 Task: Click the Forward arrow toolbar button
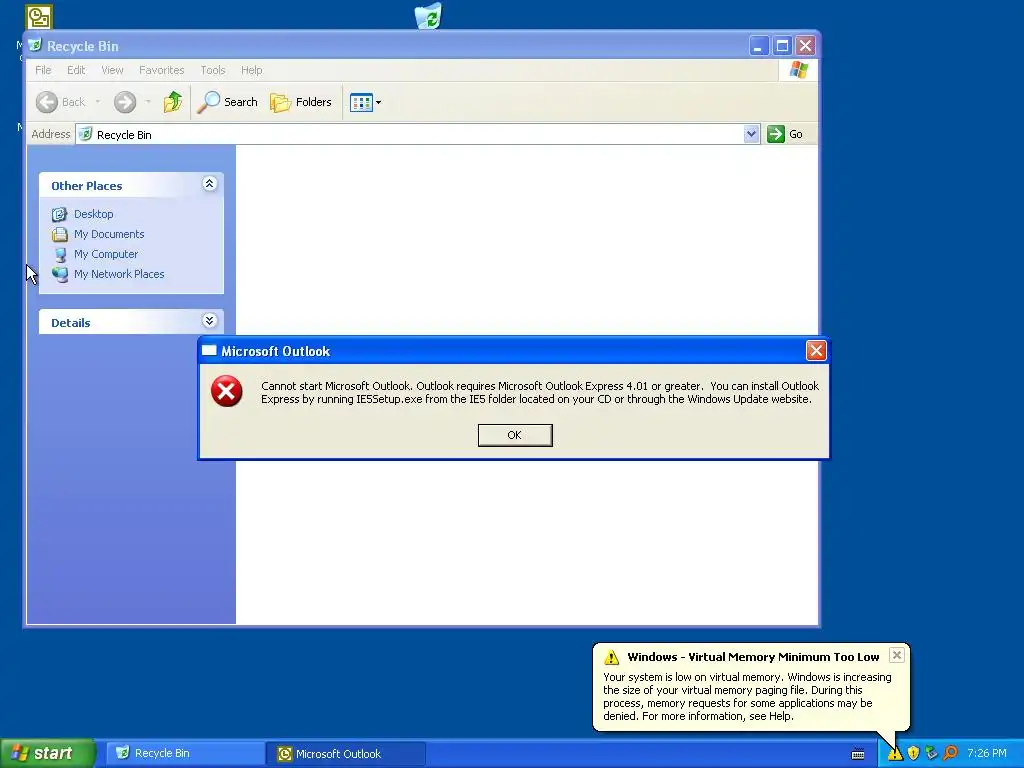[125, 102]
